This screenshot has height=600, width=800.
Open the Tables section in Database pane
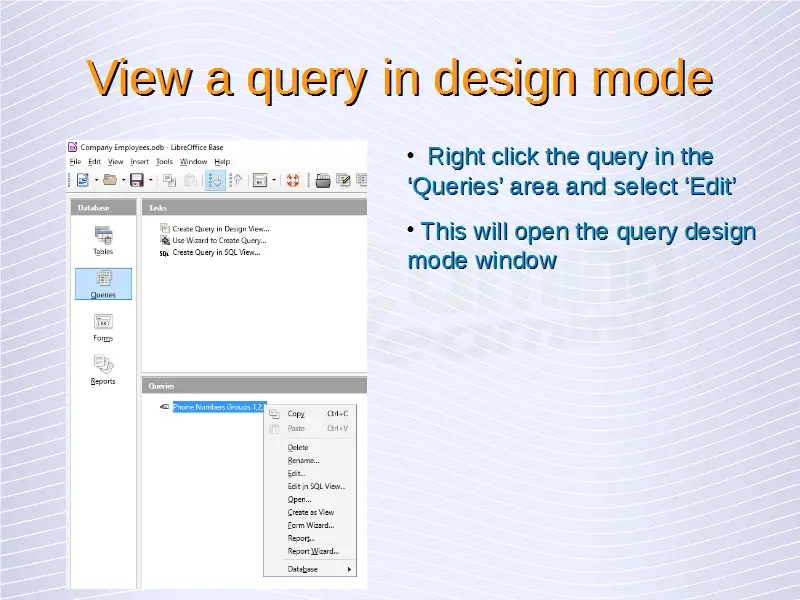[x=103, y=238]
